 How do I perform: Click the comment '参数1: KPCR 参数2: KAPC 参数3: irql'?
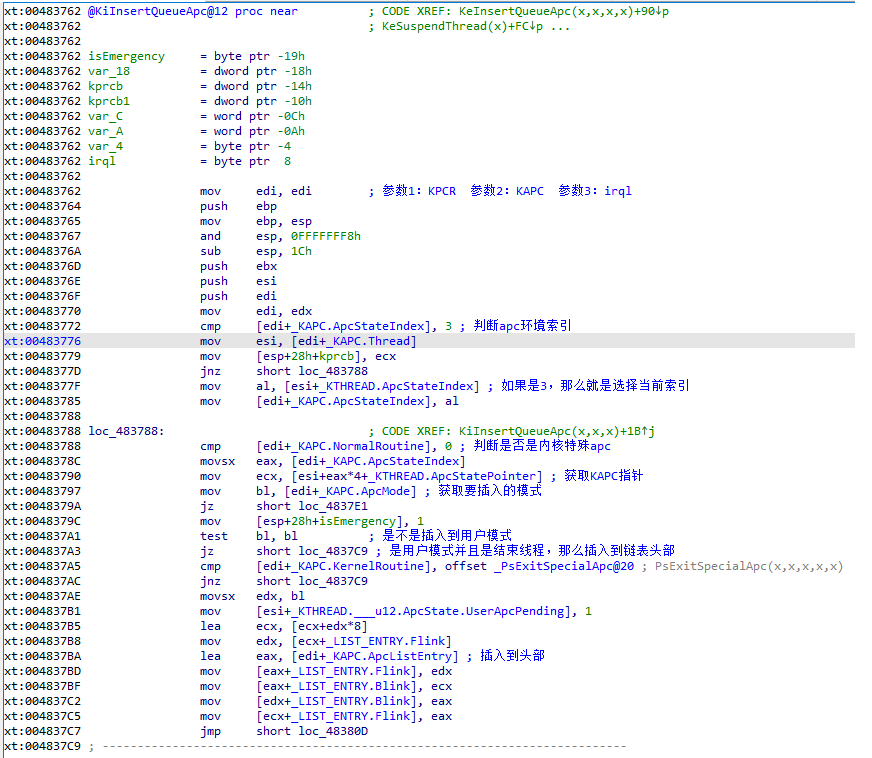(507, 191)
